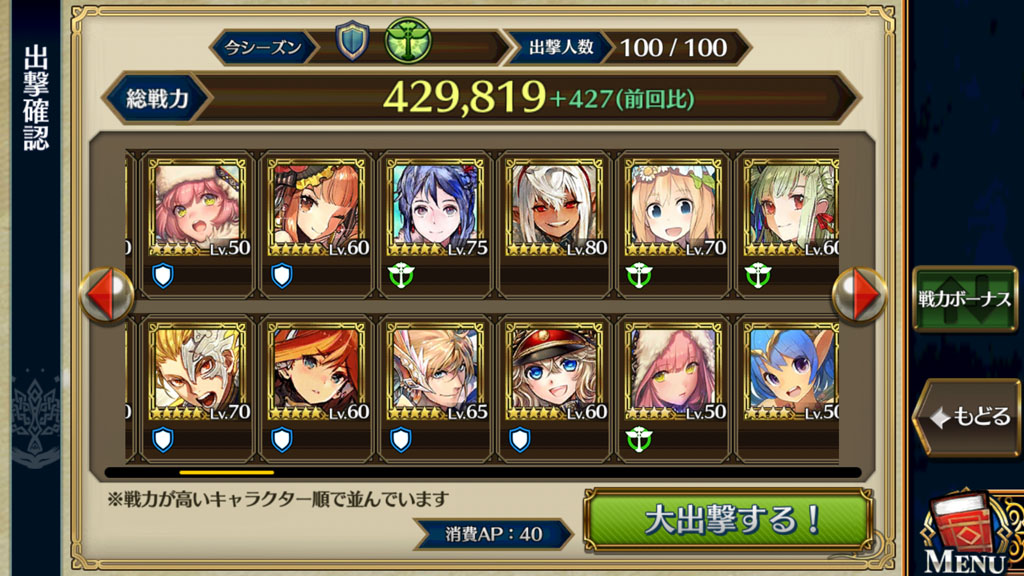Click green emblem under pink hooded Lv.50 character
This screenshot has height=576, width=1024.
[x=639, y=440]
